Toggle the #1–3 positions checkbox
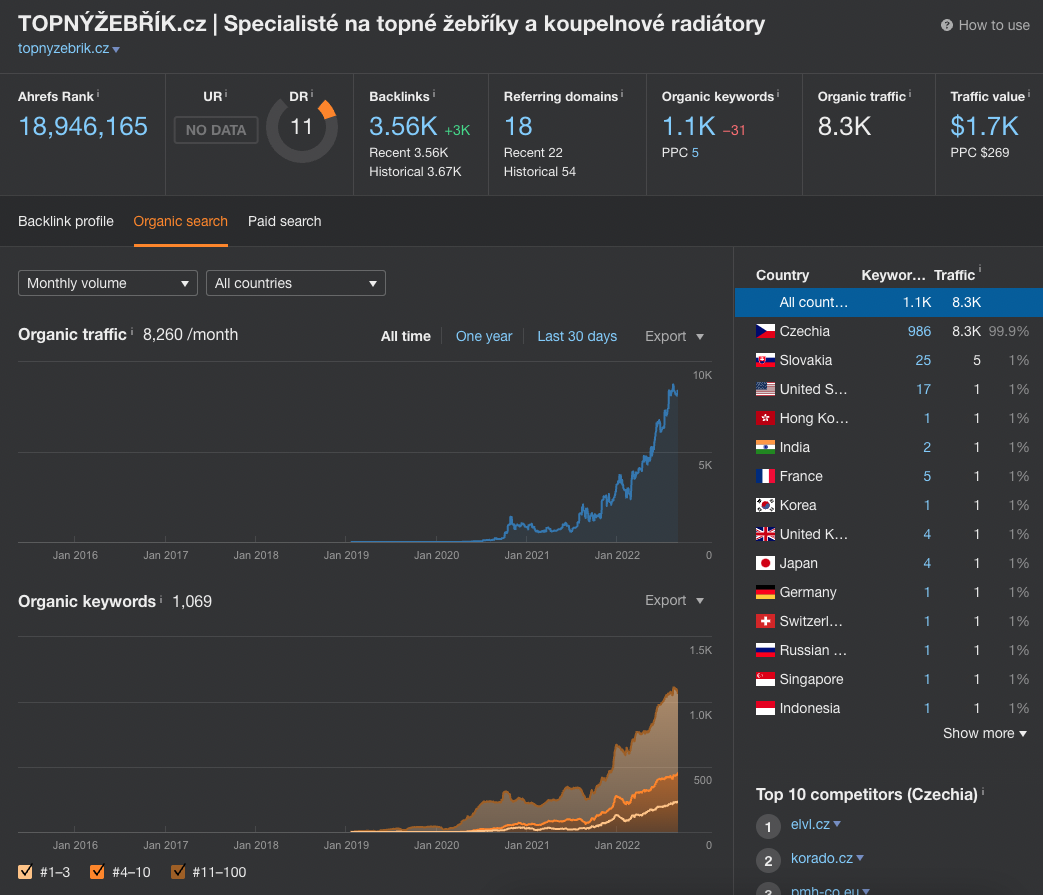This screenshot has width=1043, height=895. (x=25, y=871)
